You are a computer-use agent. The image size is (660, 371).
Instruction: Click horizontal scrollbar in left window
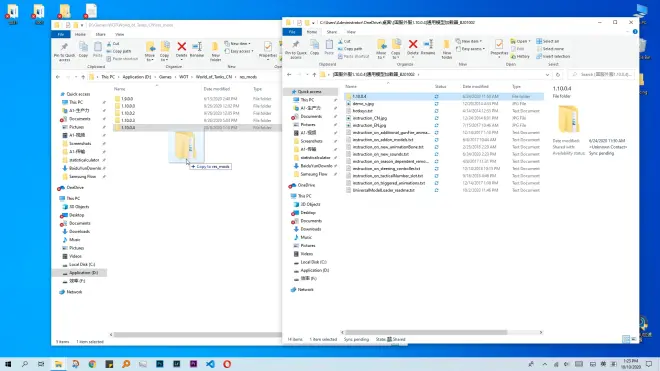pos(197,334)
